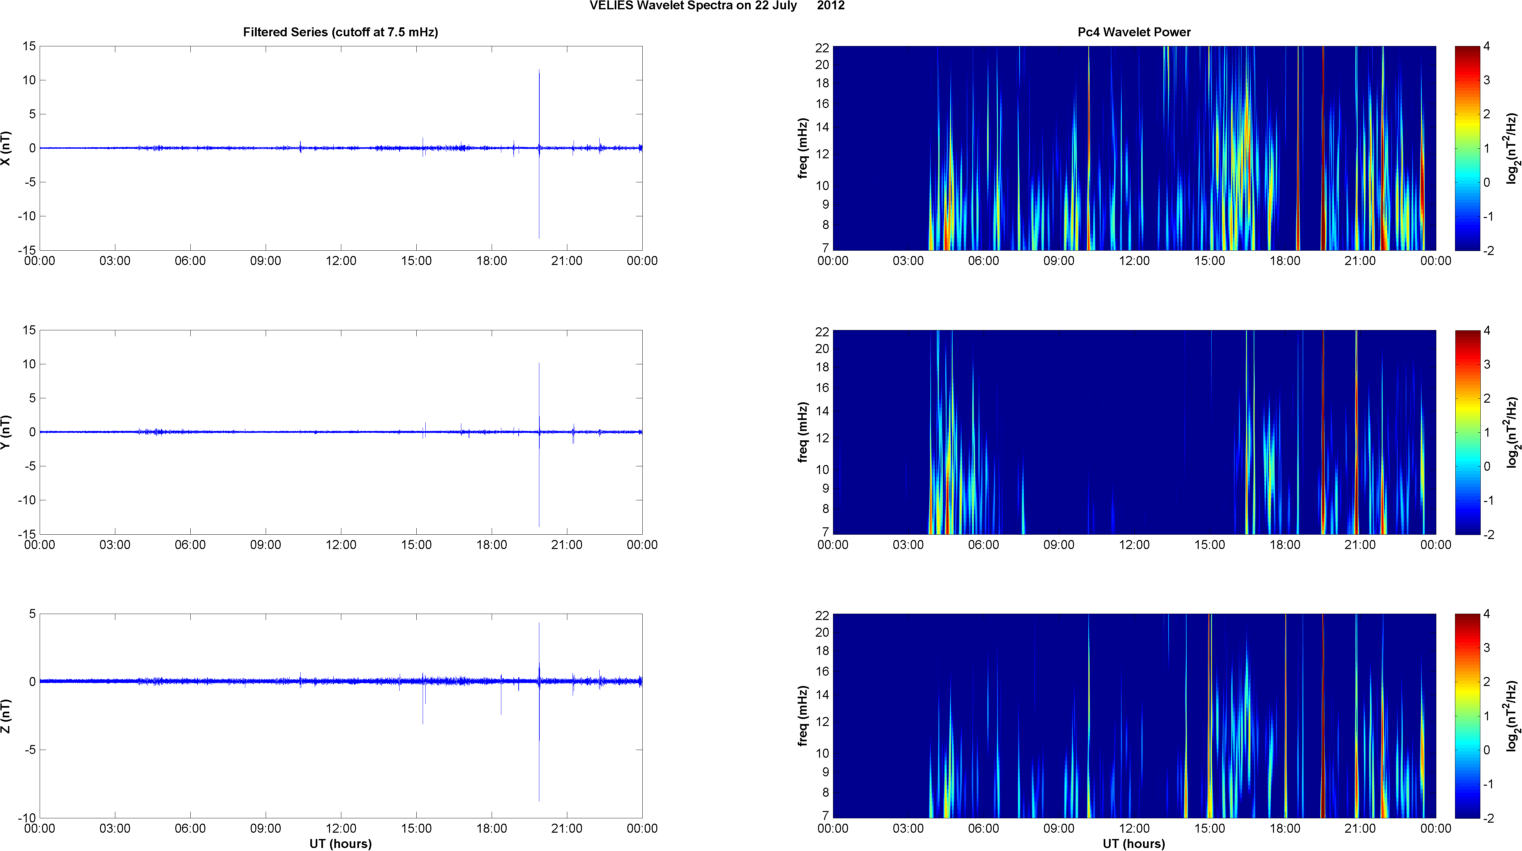Click the colorbar beside the top spectrogram

[x=1466, y=148]
